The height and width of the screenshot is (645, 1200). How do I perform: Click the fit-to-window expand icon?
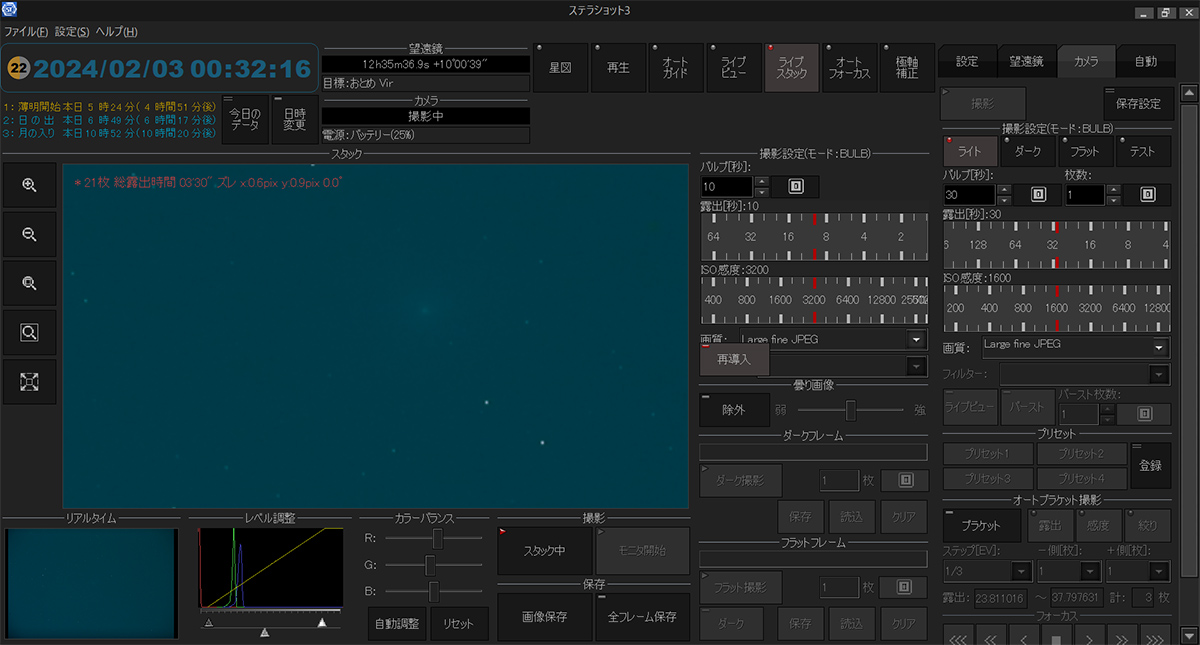point(29,381)
